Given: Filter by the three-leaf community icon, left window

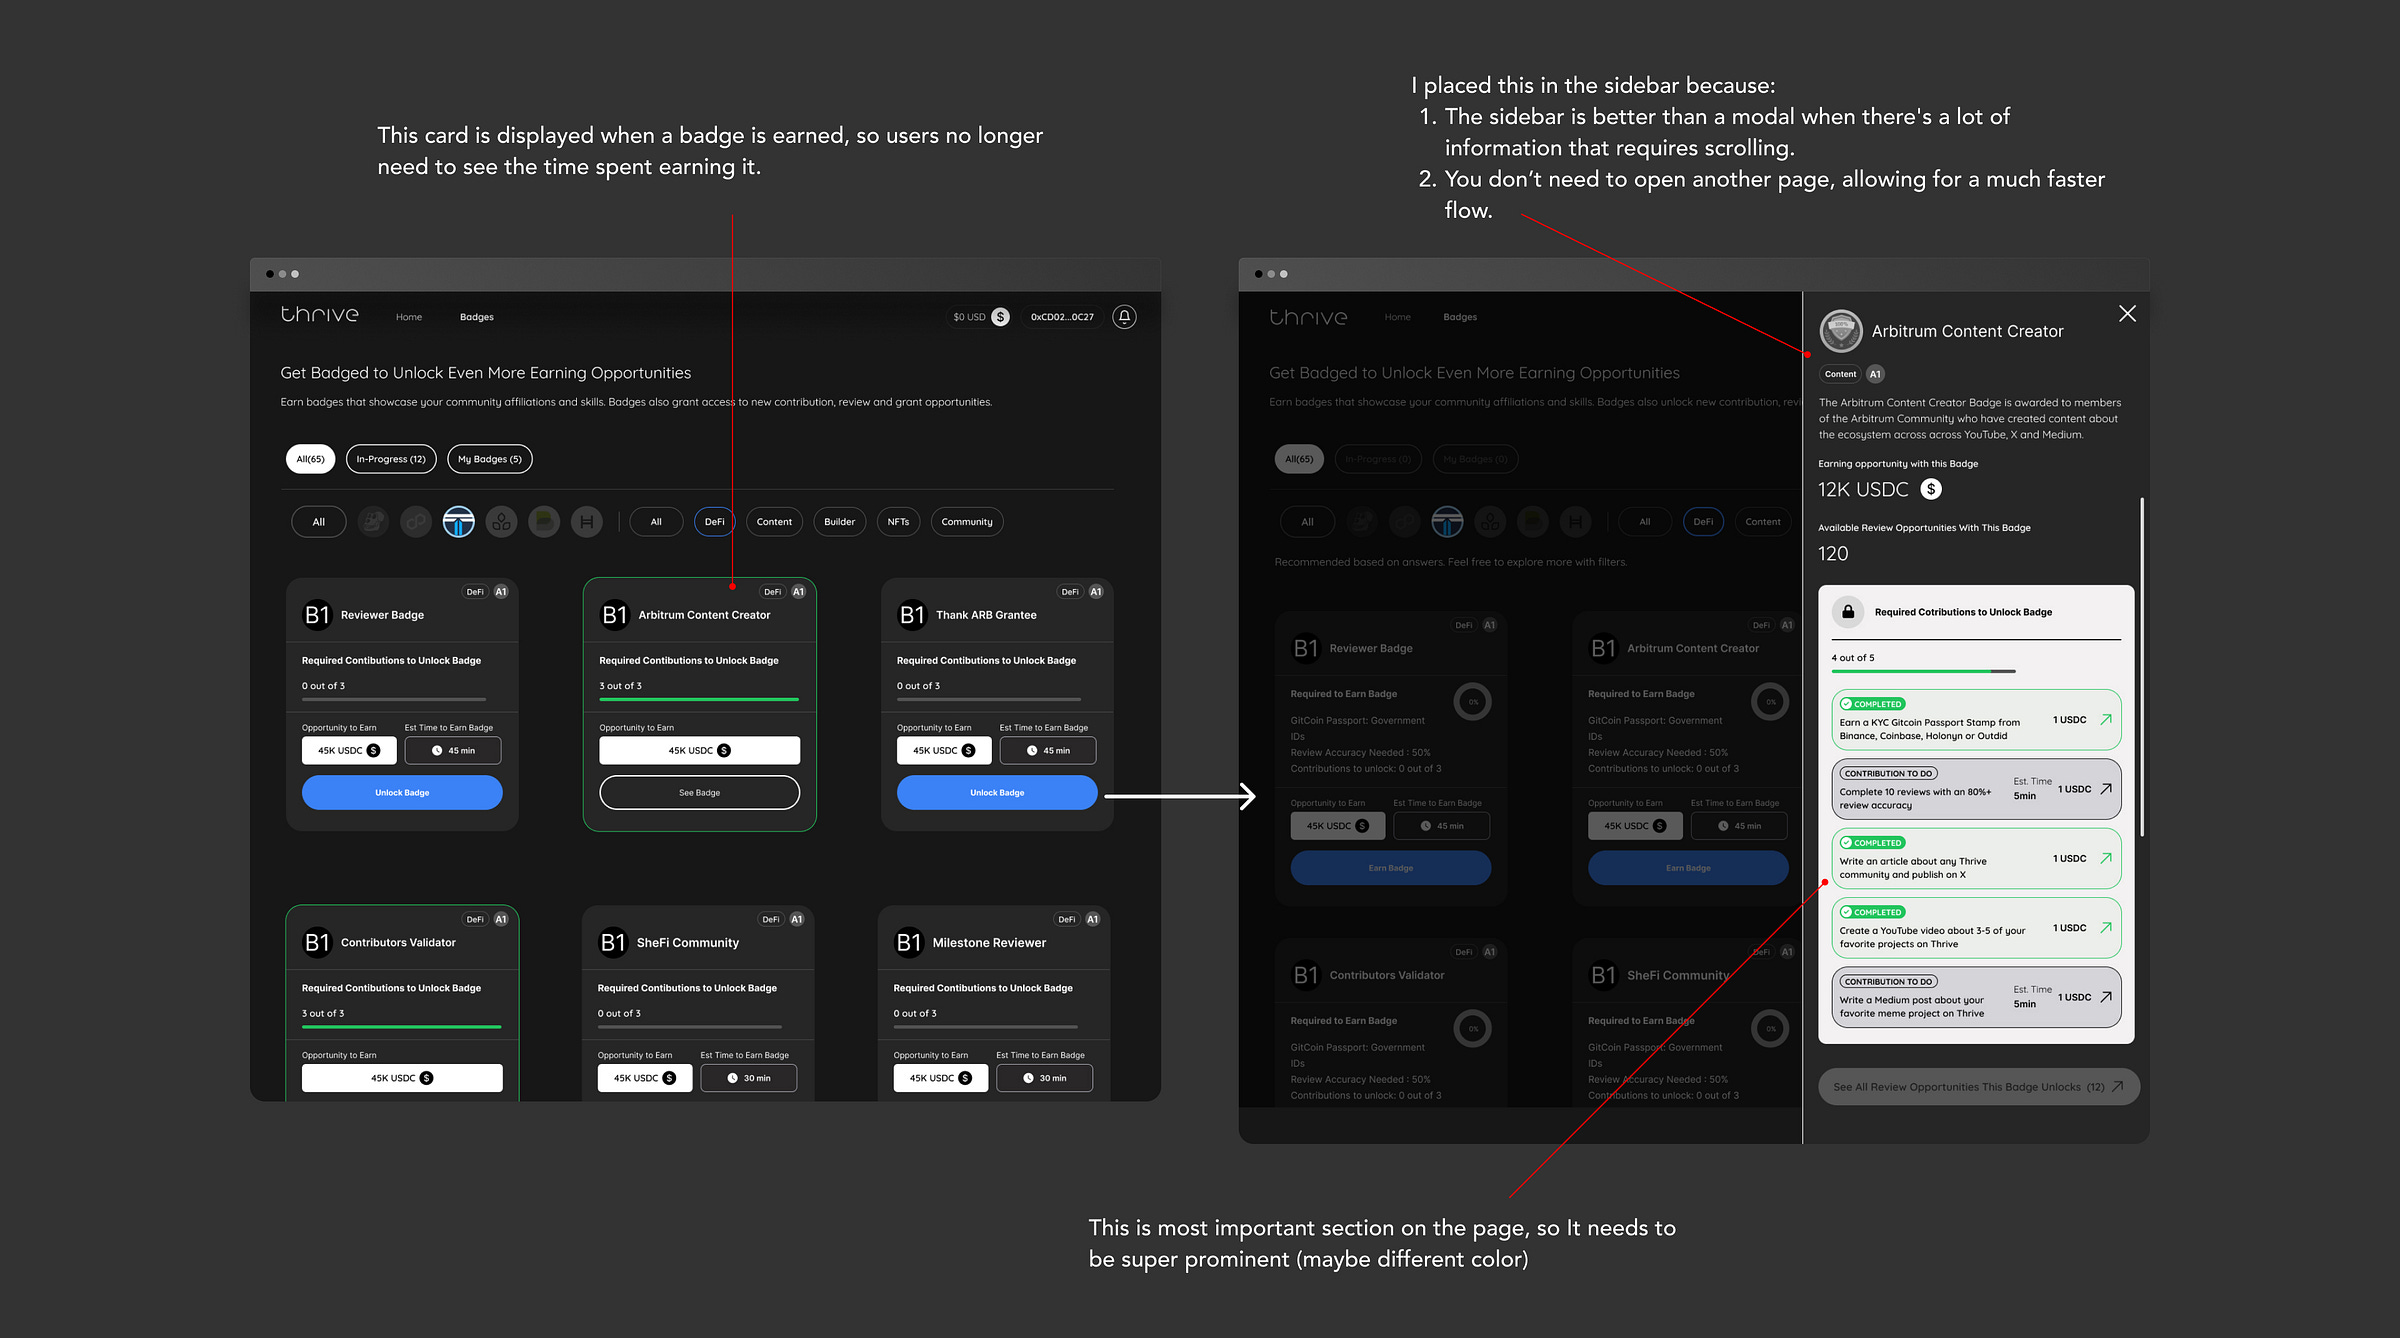Looking at the screenshot, I should [x=501, y=522].
